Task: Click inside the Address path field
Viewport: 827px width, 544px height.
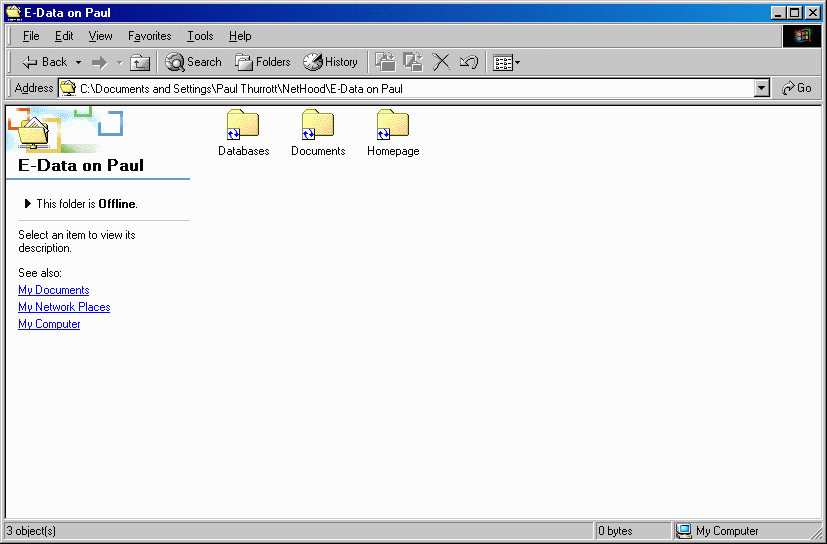Action: (400, 88)
